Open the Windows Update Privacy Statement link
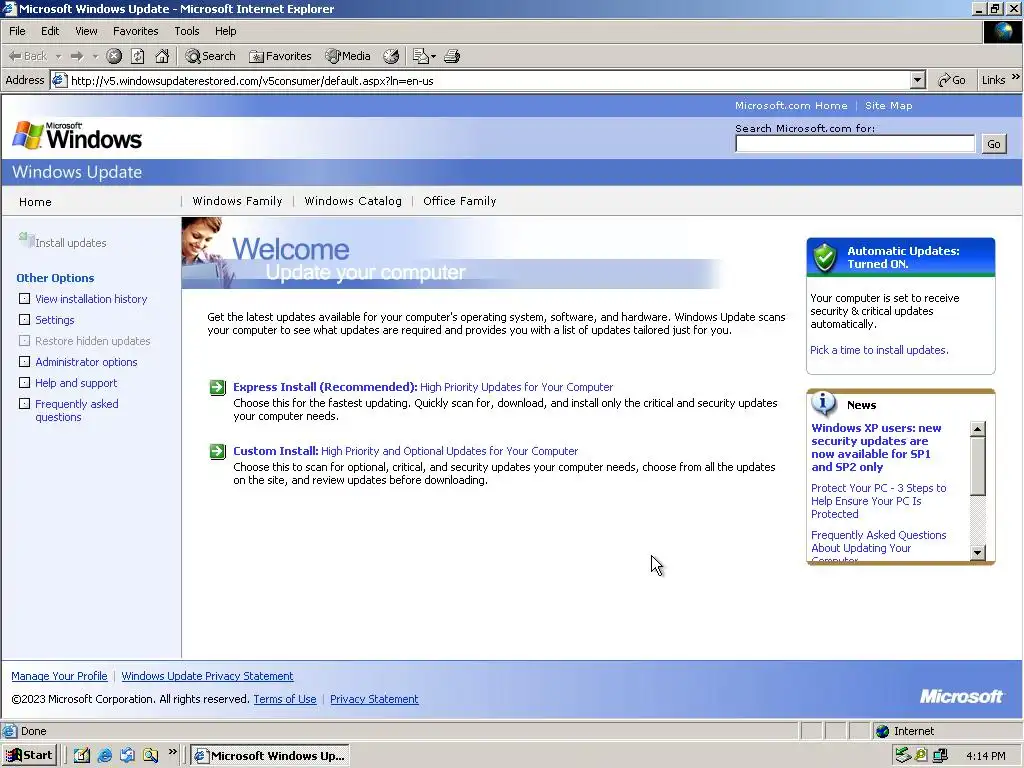 click(207, 676)
